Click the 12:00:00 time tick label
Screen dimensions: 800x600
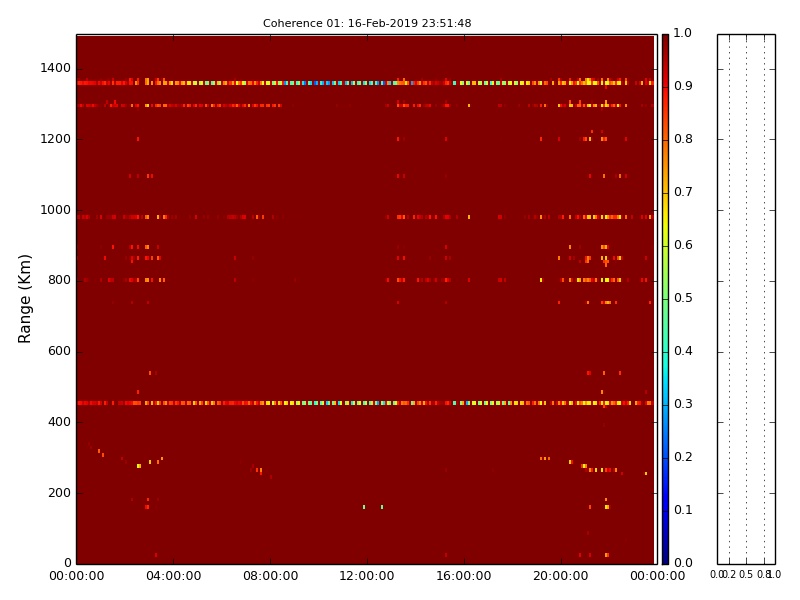click(367, 577)
